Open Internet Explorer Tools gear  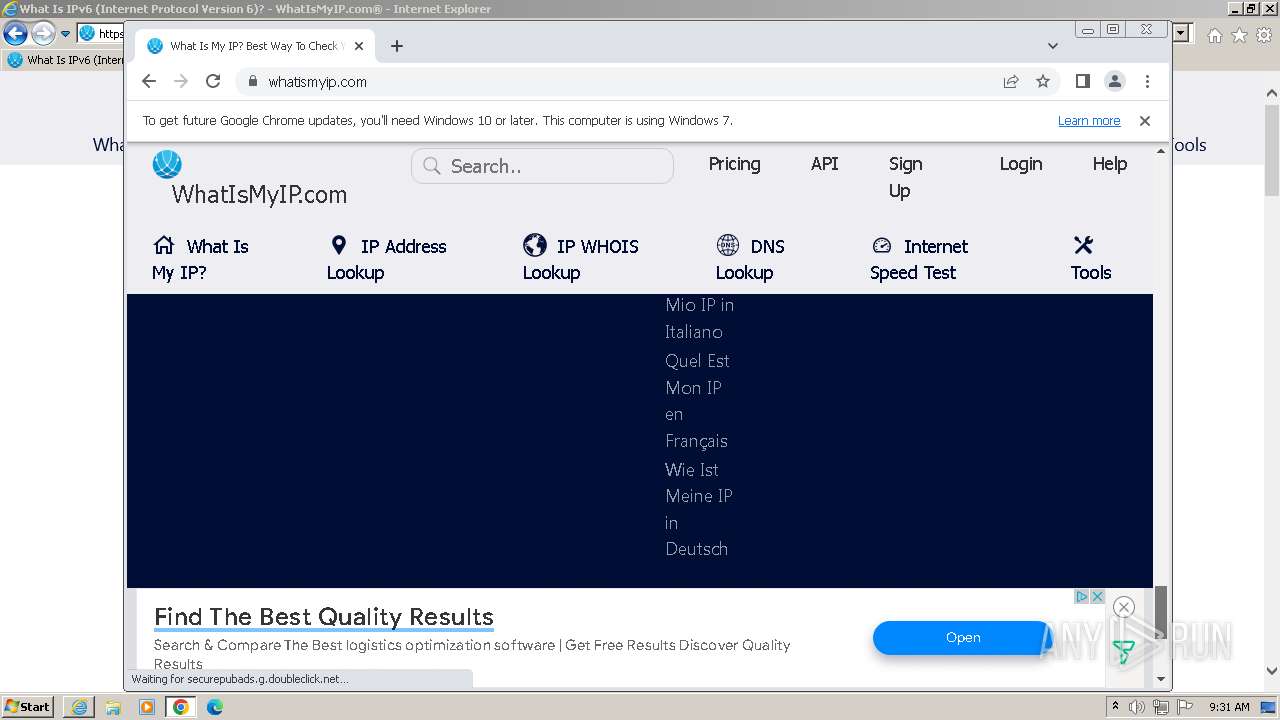click(x=1264, y=35)
